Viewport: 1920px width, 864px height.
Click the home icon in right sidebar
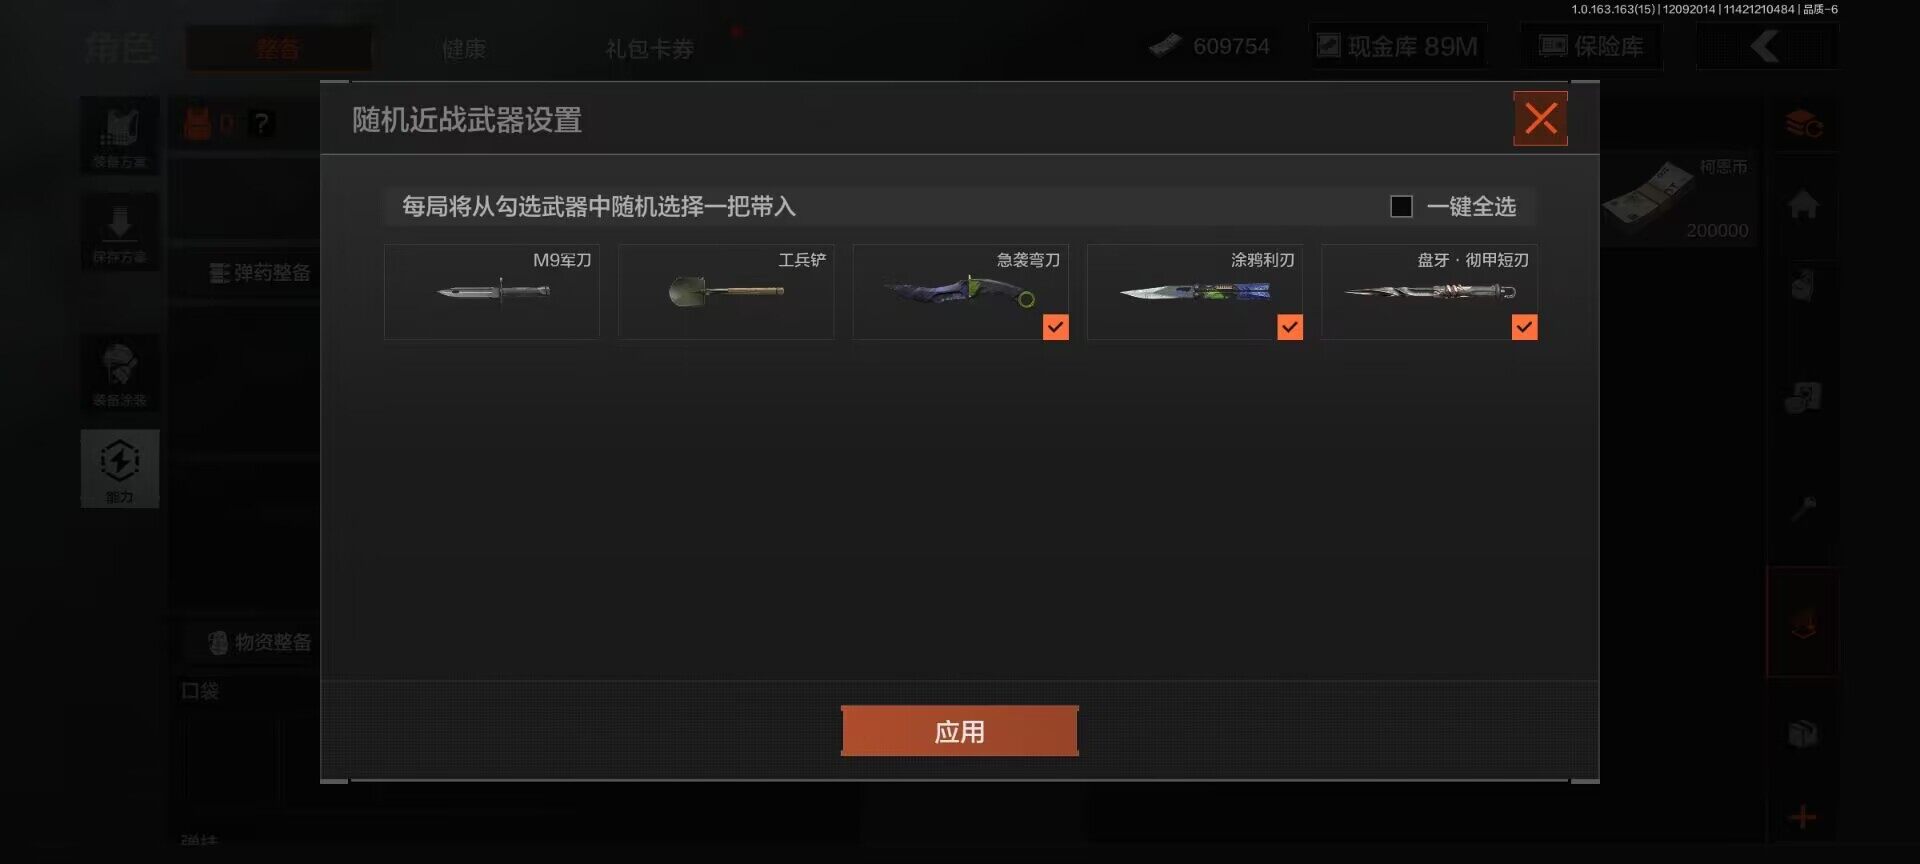(1803, 205)
